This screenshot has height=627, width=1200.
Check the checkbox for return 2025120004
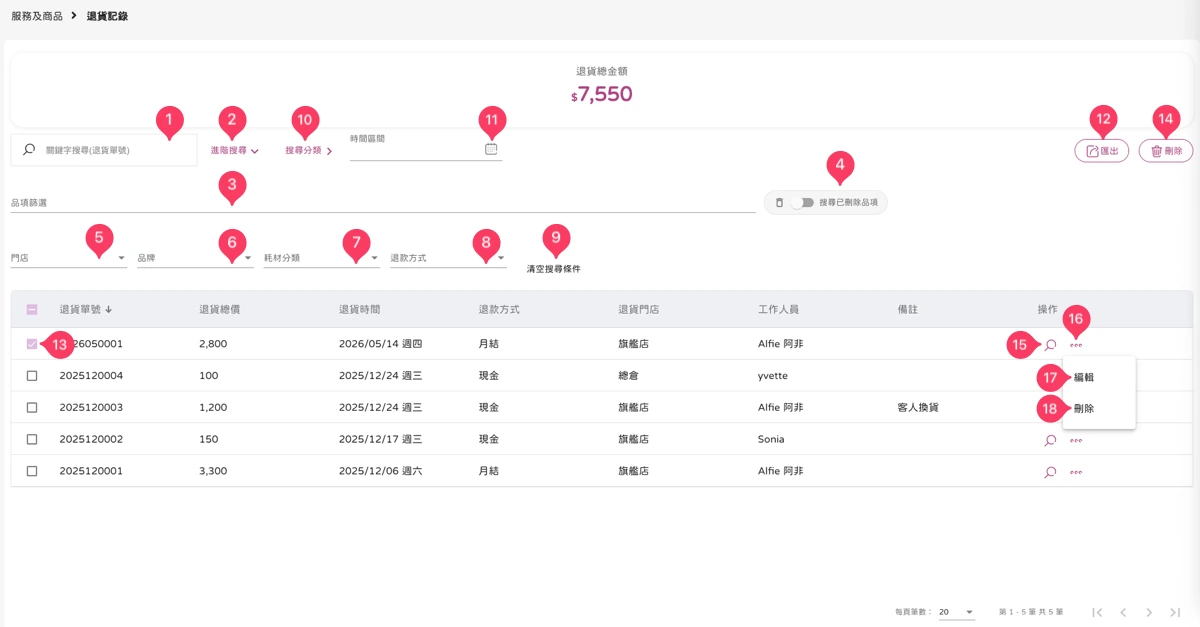(x=32, y=376)
